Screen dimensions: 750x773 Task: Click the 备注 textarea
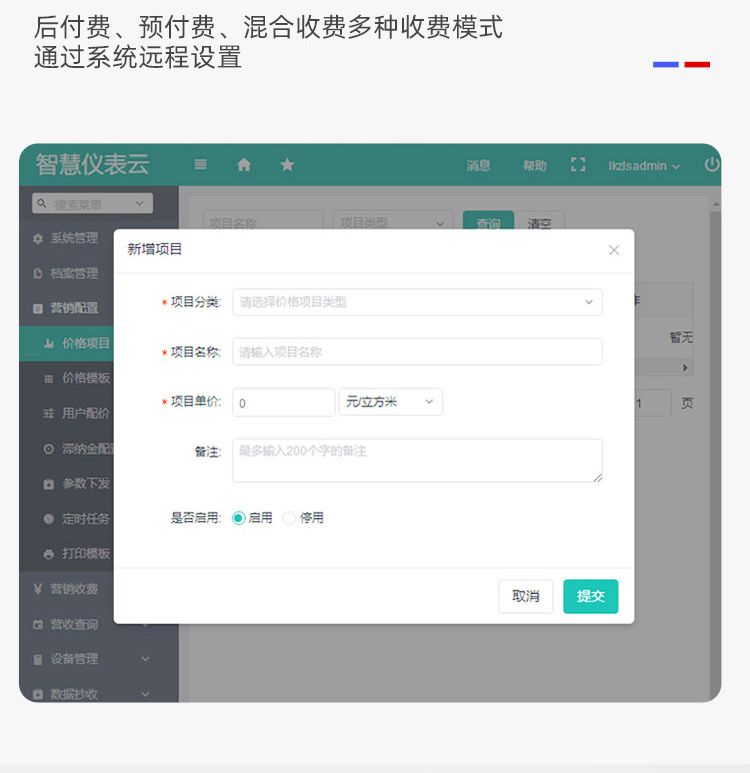coord(417,460)
